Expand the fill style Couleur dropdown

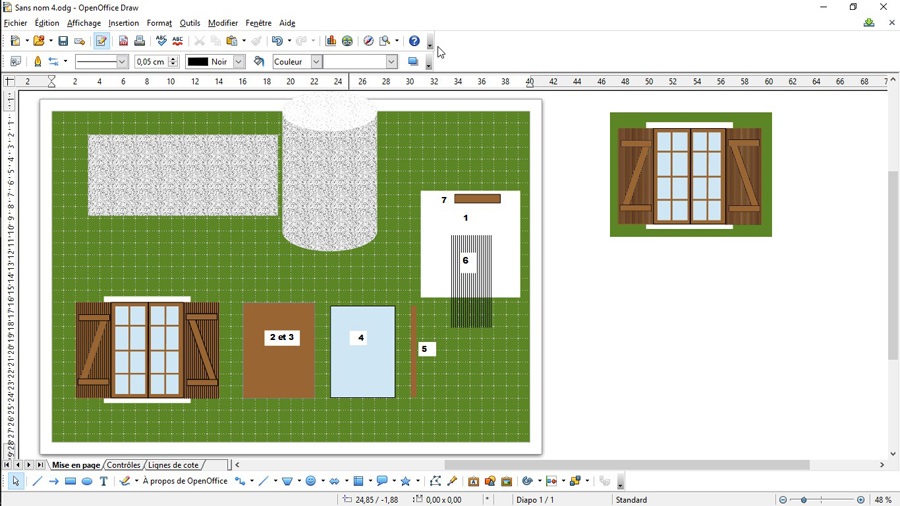[316, 62]
